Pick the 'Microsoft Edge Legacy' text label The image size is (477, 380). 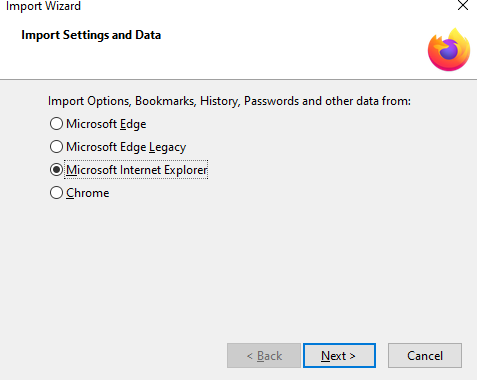126,147
